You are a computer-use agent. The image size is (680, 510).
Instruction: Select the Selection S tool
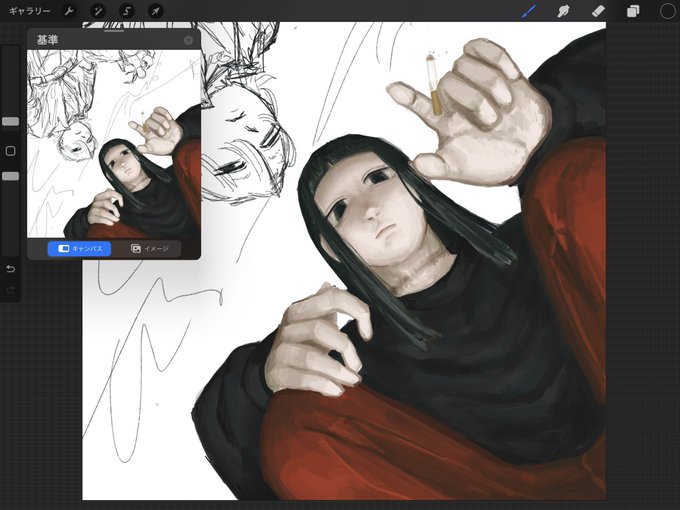(127, 11)
